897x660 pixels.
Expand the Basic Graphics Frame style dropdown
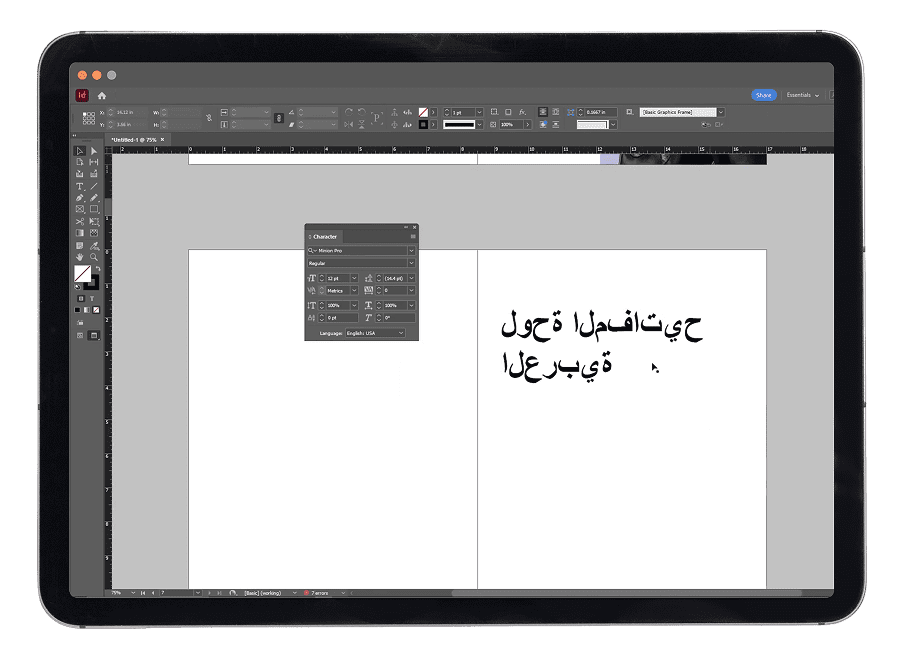pos(721,112)
